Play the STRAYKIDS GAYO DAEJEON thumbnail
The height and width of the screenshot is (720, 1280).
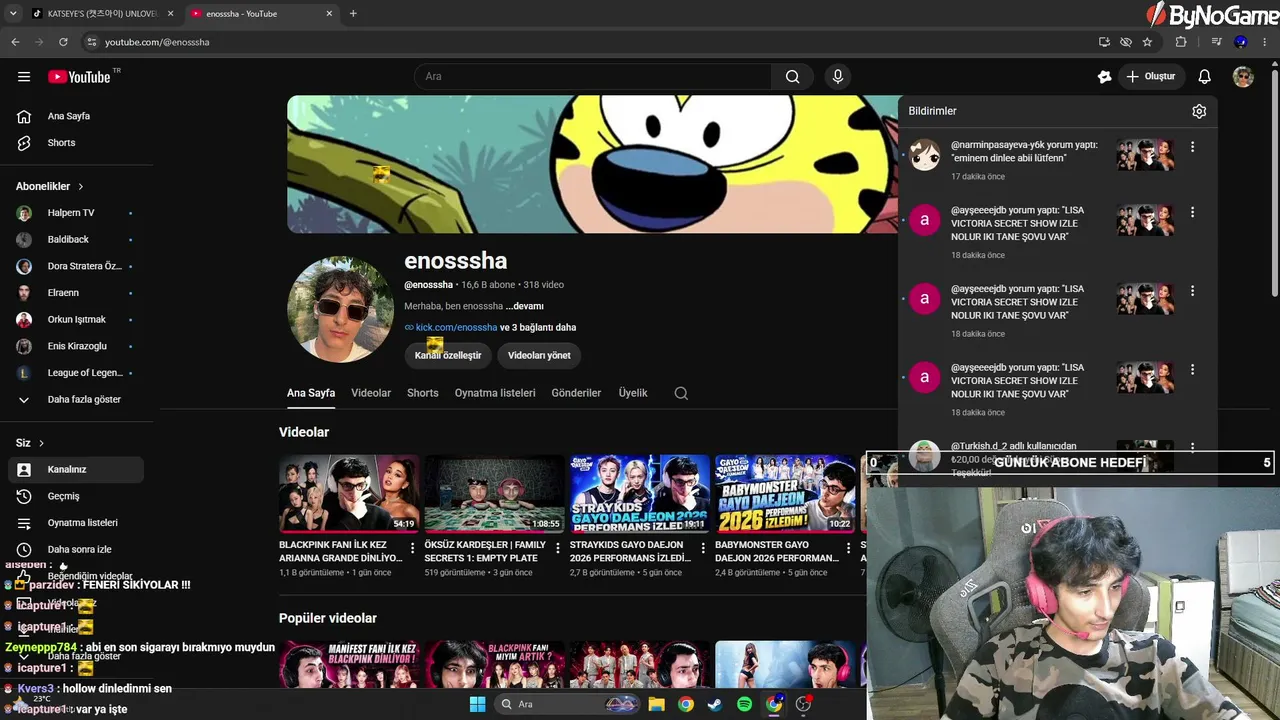(x=640, y=494)
